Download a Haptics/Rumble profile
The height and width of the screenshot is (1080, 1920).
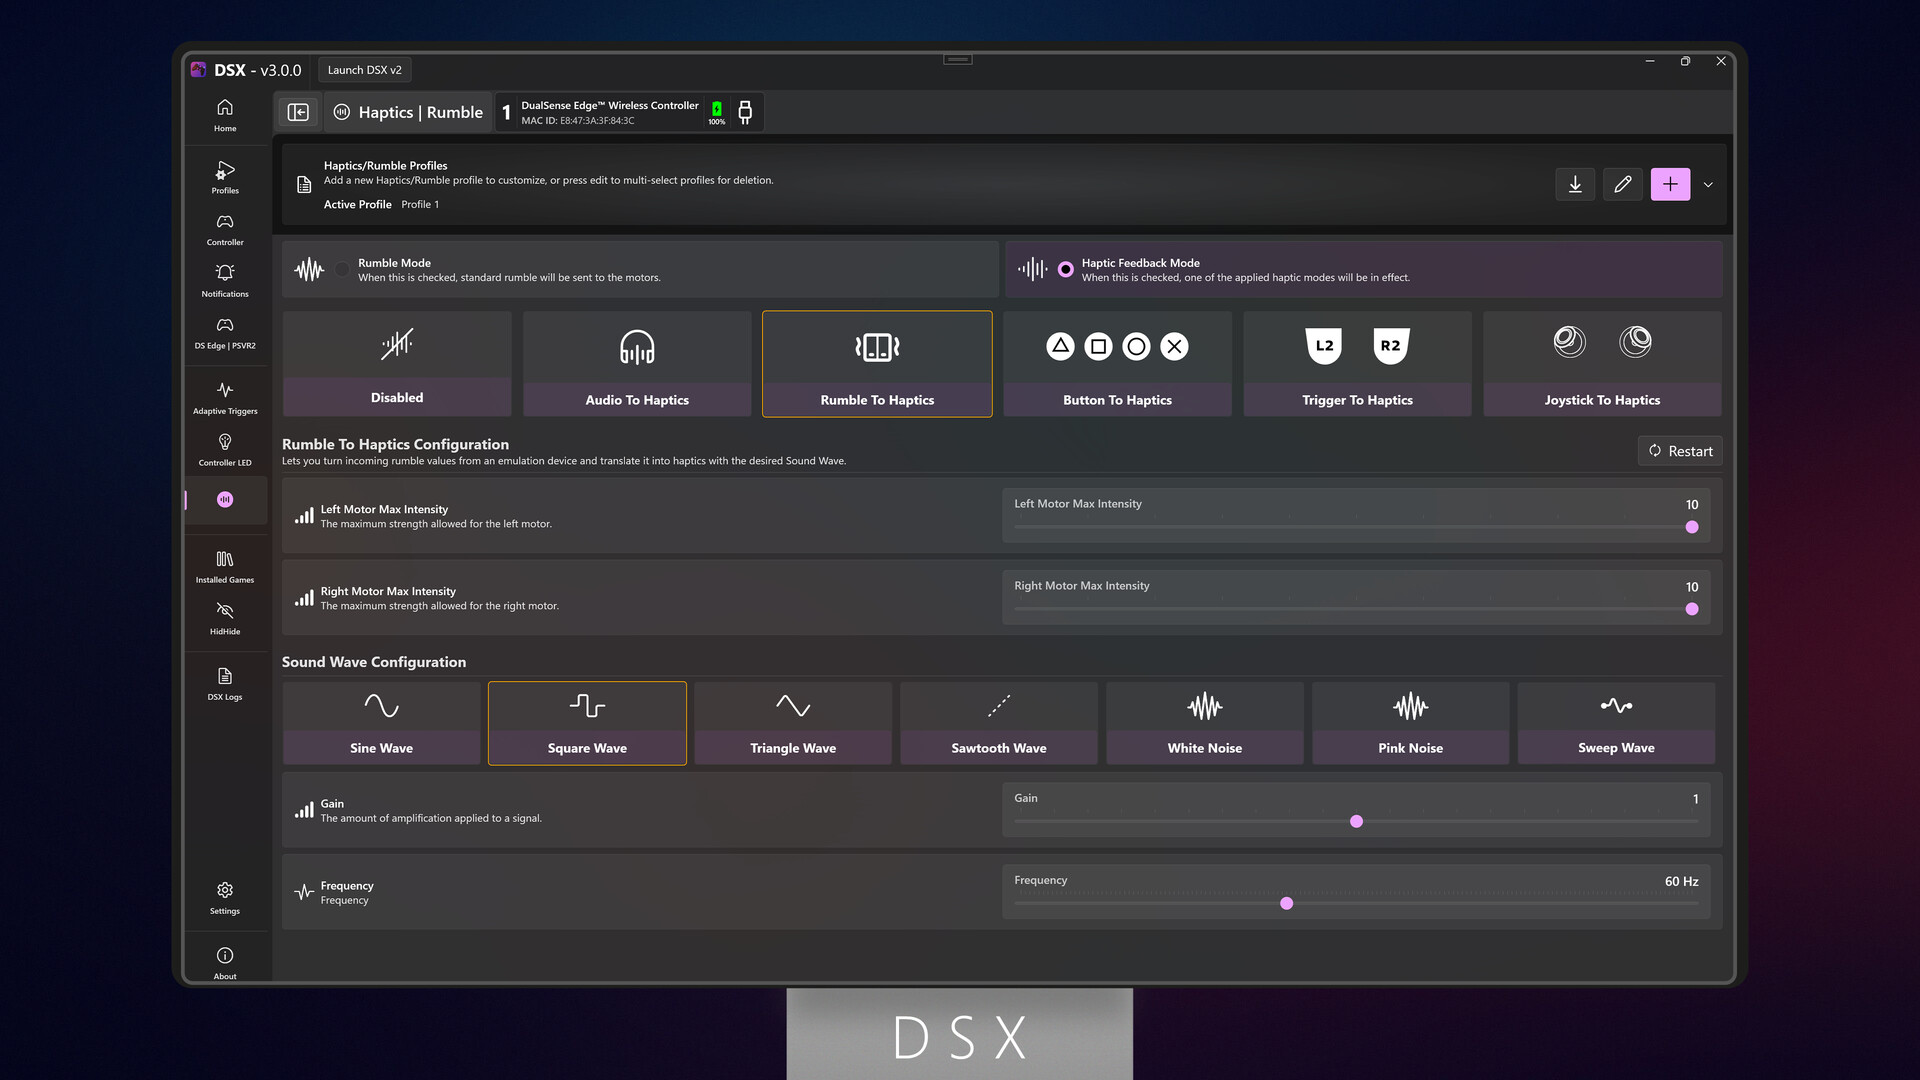(x=1575, y=184)
